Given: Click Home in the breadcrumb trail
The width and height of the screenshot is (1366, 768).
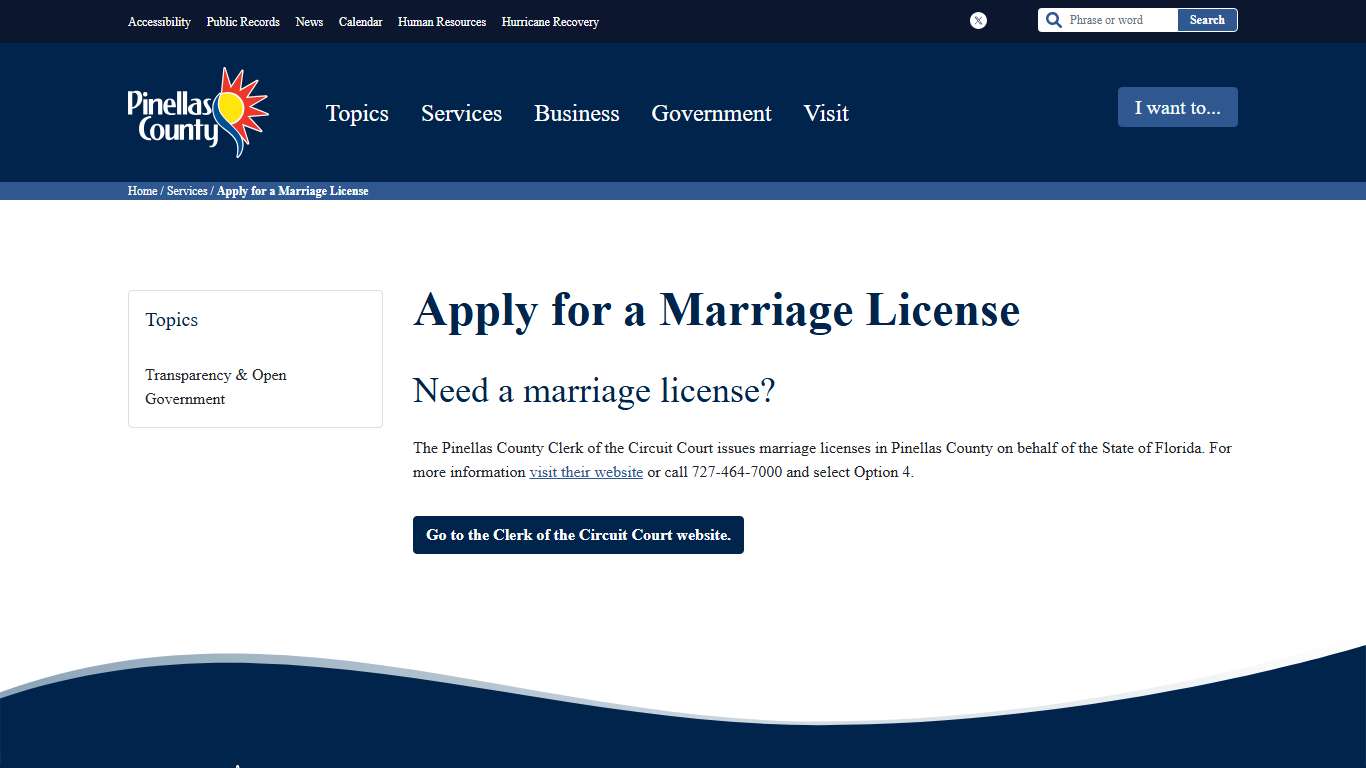Looking at the screenshot, I should [141, 190].
